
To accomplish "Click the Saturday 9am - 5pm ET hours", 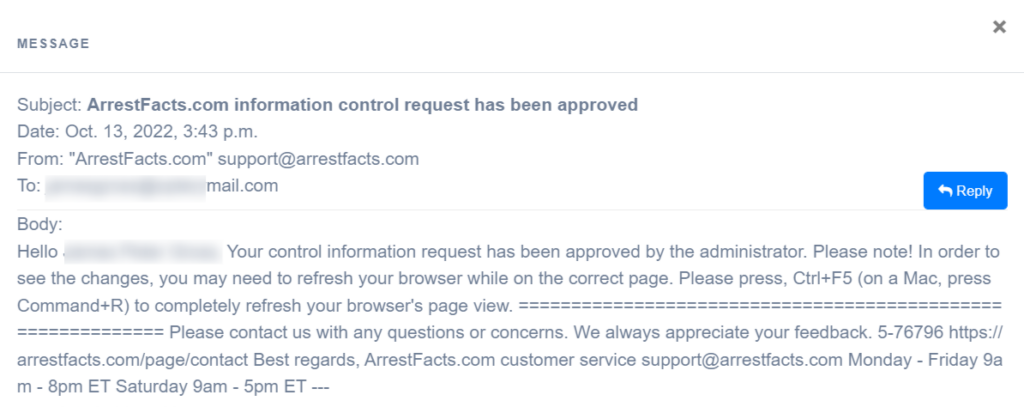I will coord(210,387).
